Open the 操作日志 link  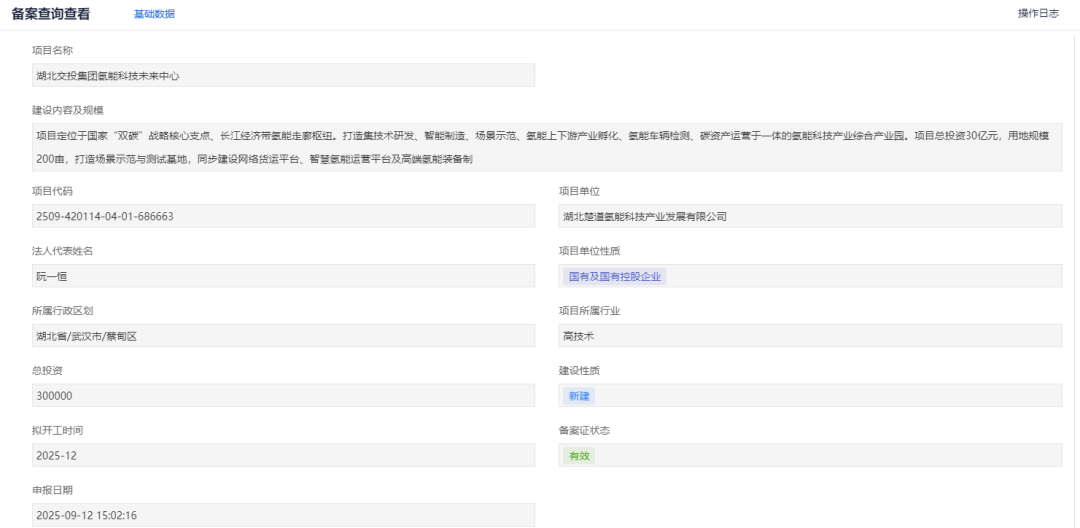coord(1038,13)
